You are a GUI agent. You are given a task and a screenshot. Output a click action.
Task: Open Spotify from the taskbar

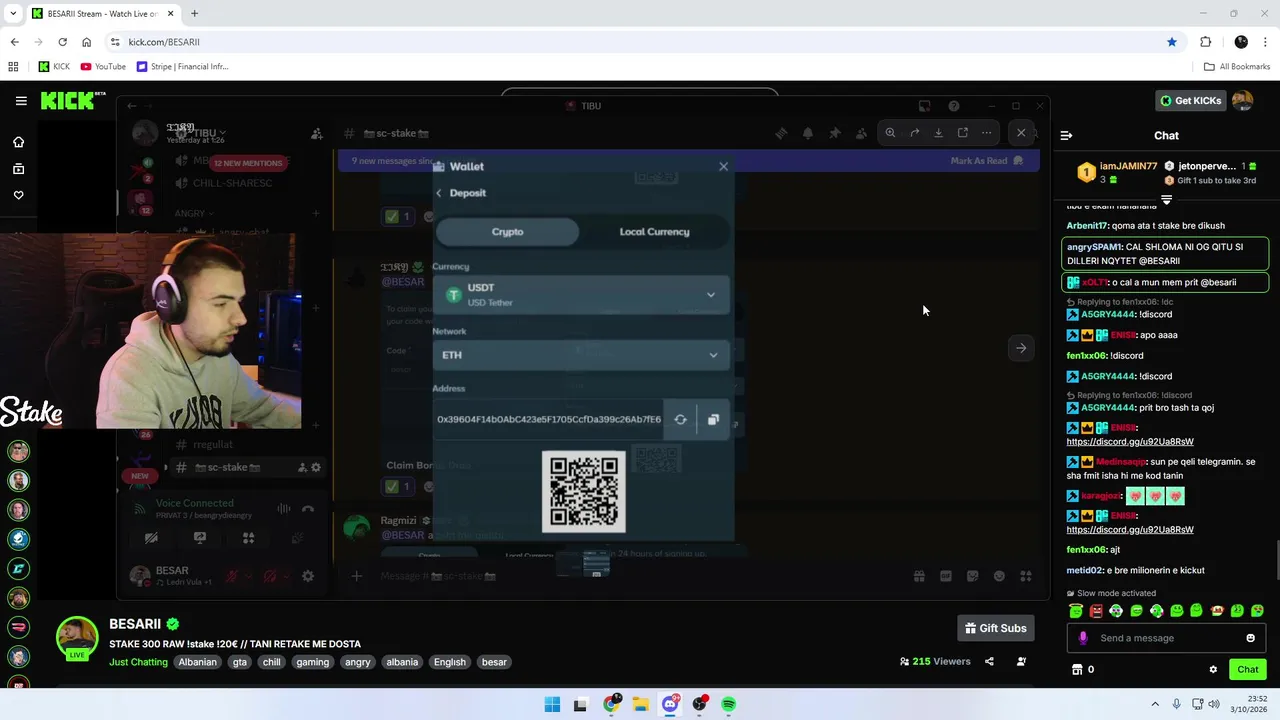729,704
